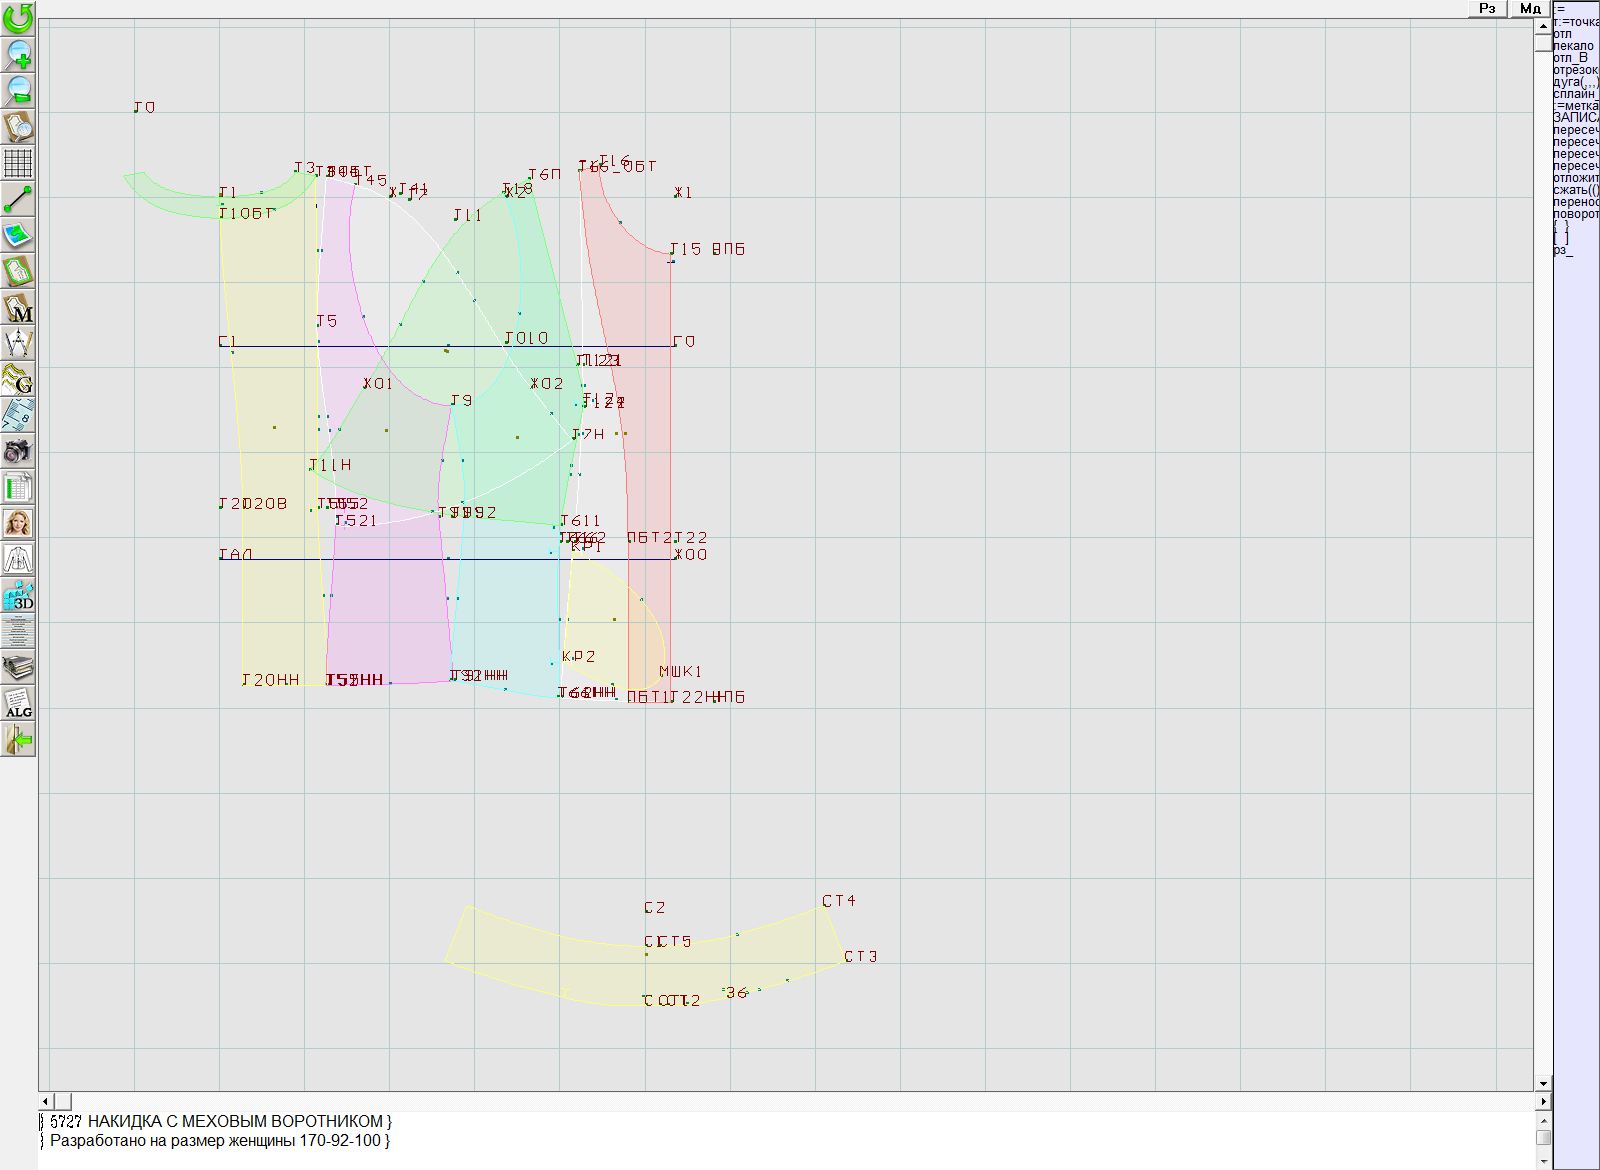Choose 'ЗАПИСАТЬ' entry in command list
The image size is (1600, 1170).
click(x=1575, y=118)
